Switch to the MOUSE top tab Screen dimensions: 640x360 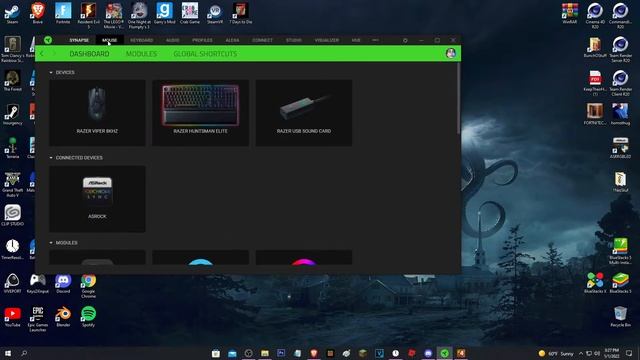coord(109,40)
